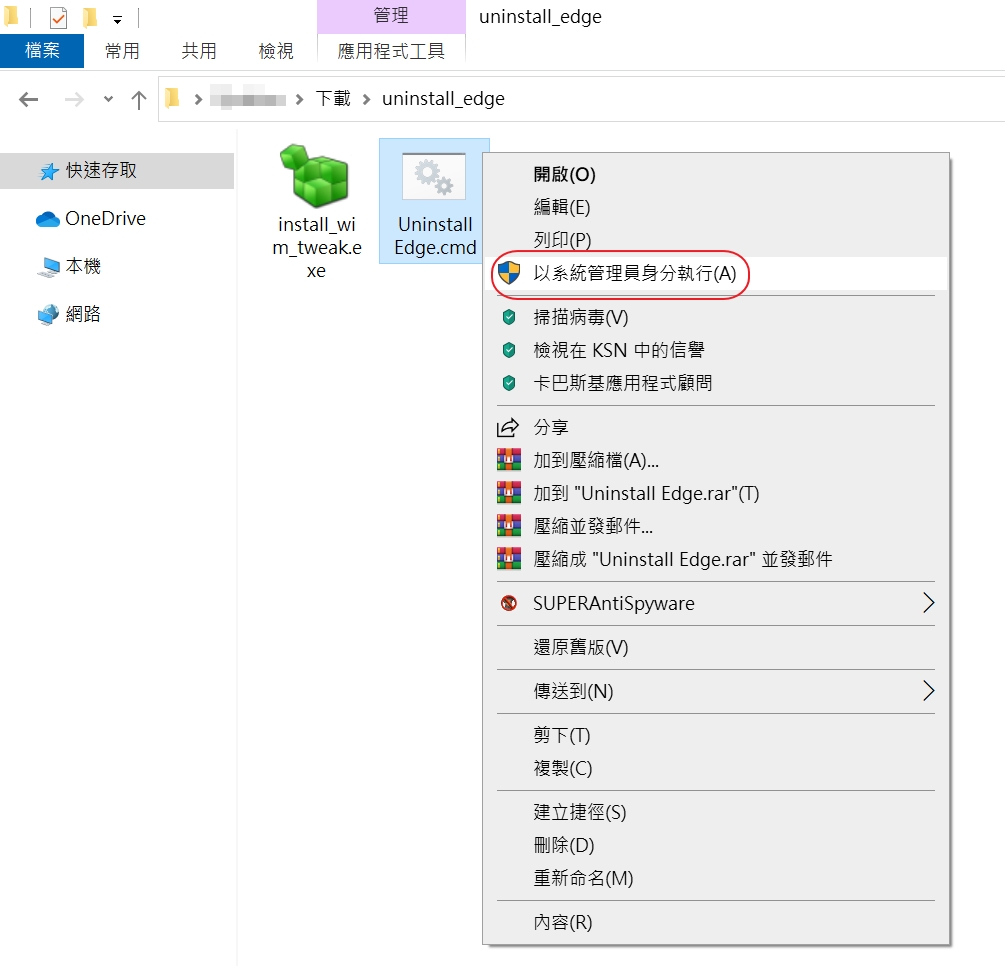Expand breadcrumb chevron before 下載
The image size is (1005, 966).
299,99
